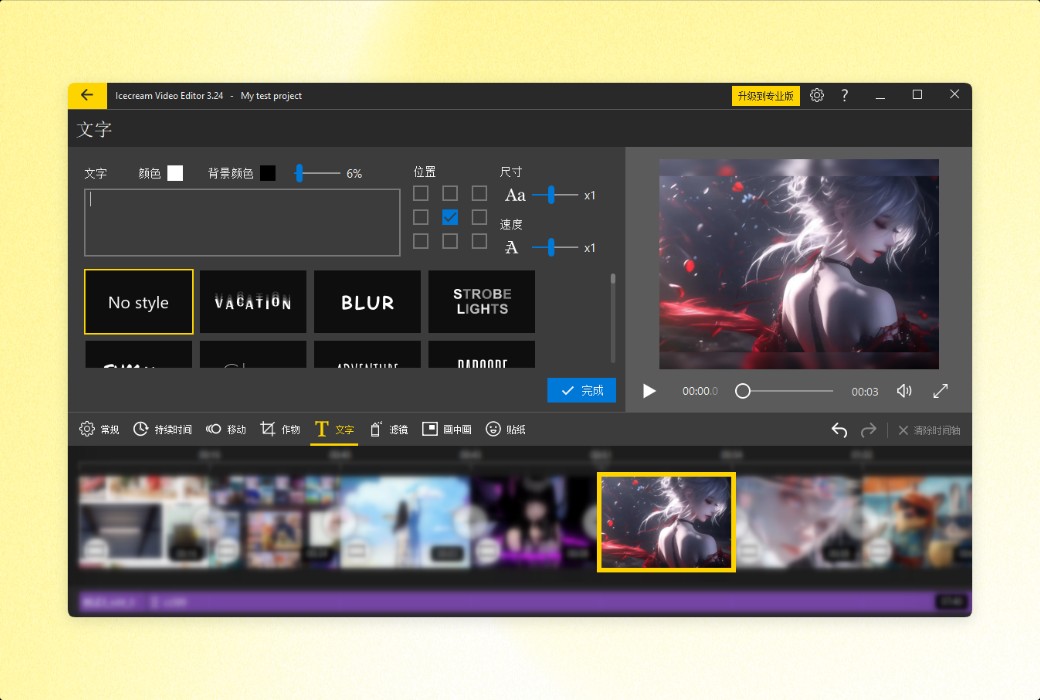Enable the bottom-right text position checkbox
1040x700 pixels.
coord(478,241)
